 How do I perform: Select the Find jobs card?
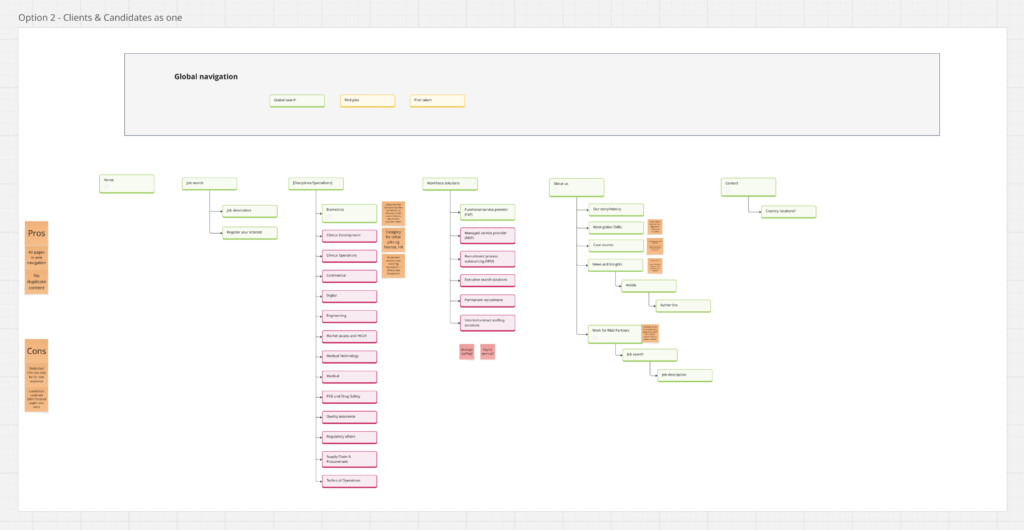pyautogui.click(x=367, y=101)
